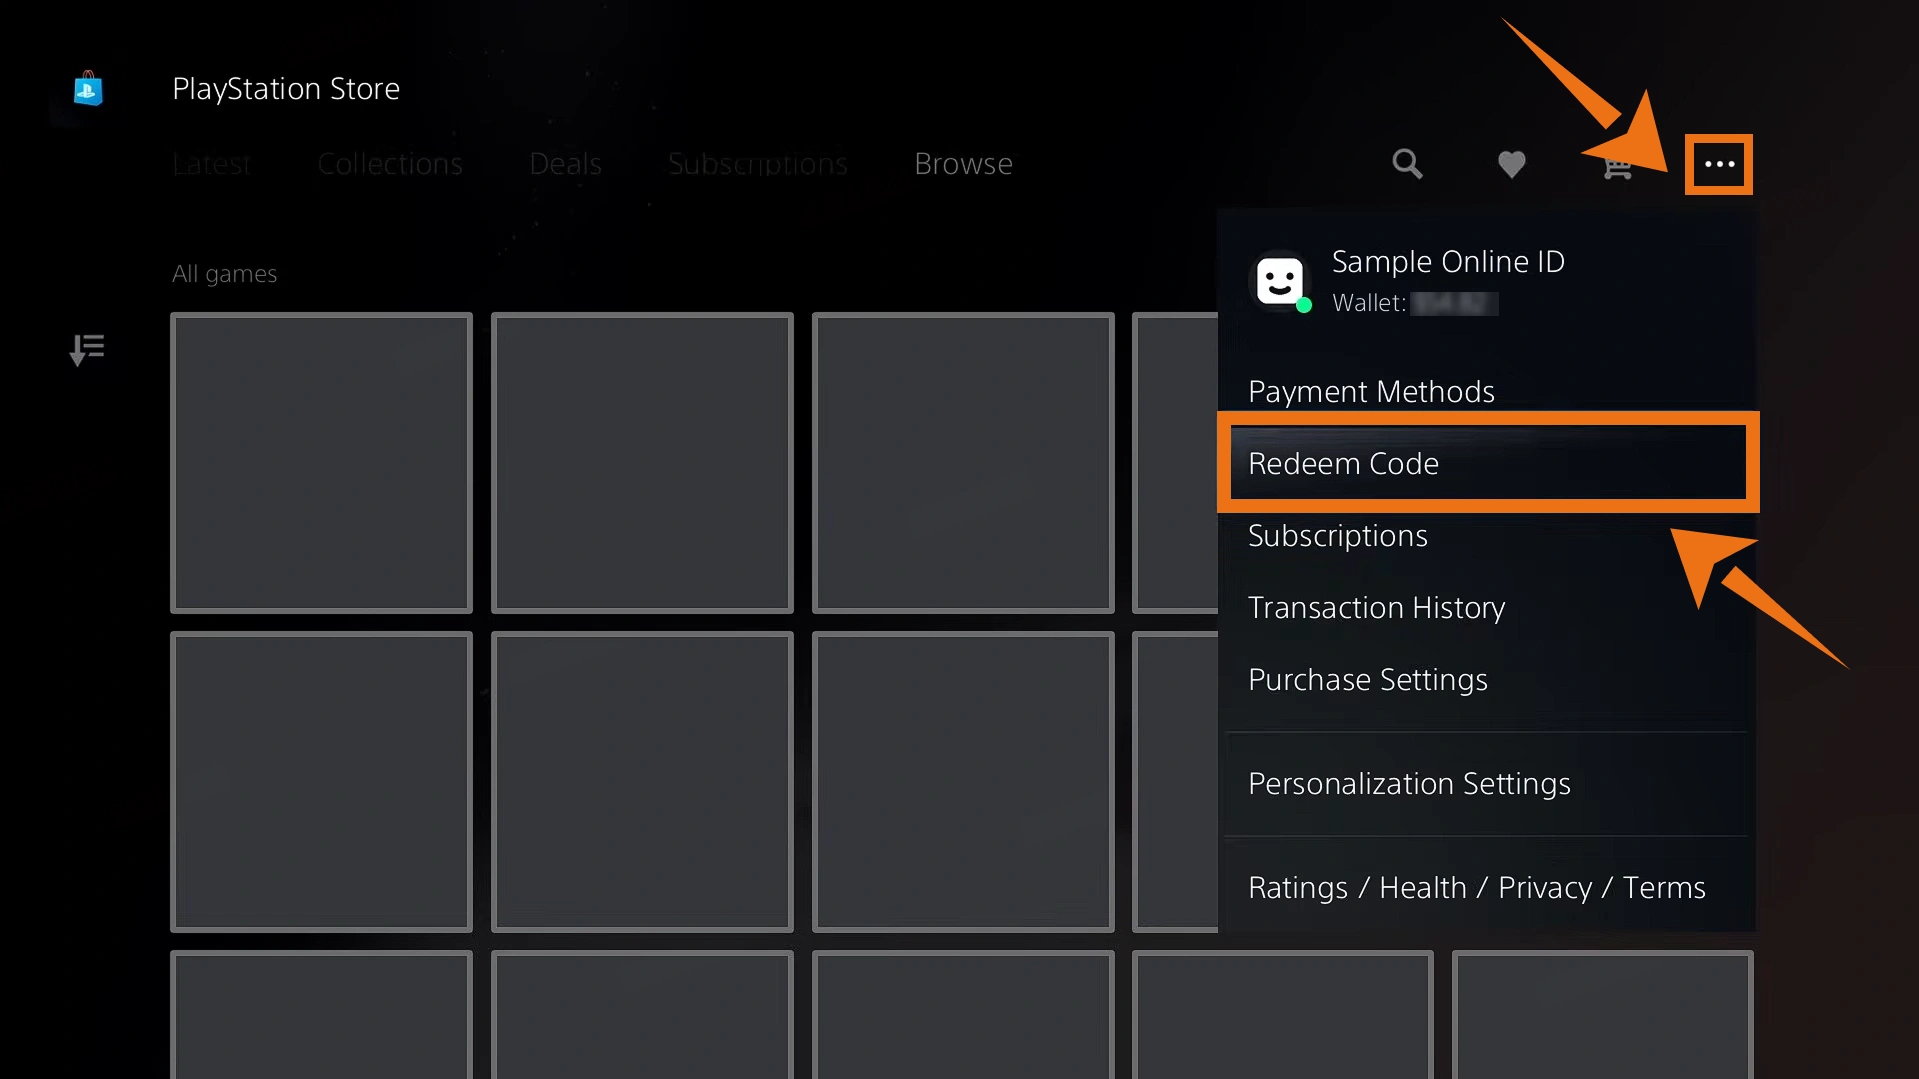This screenshot has width=1919, height=1079.
Task: Click the Wallet balance line
Action: click(x=1415, y=303)
